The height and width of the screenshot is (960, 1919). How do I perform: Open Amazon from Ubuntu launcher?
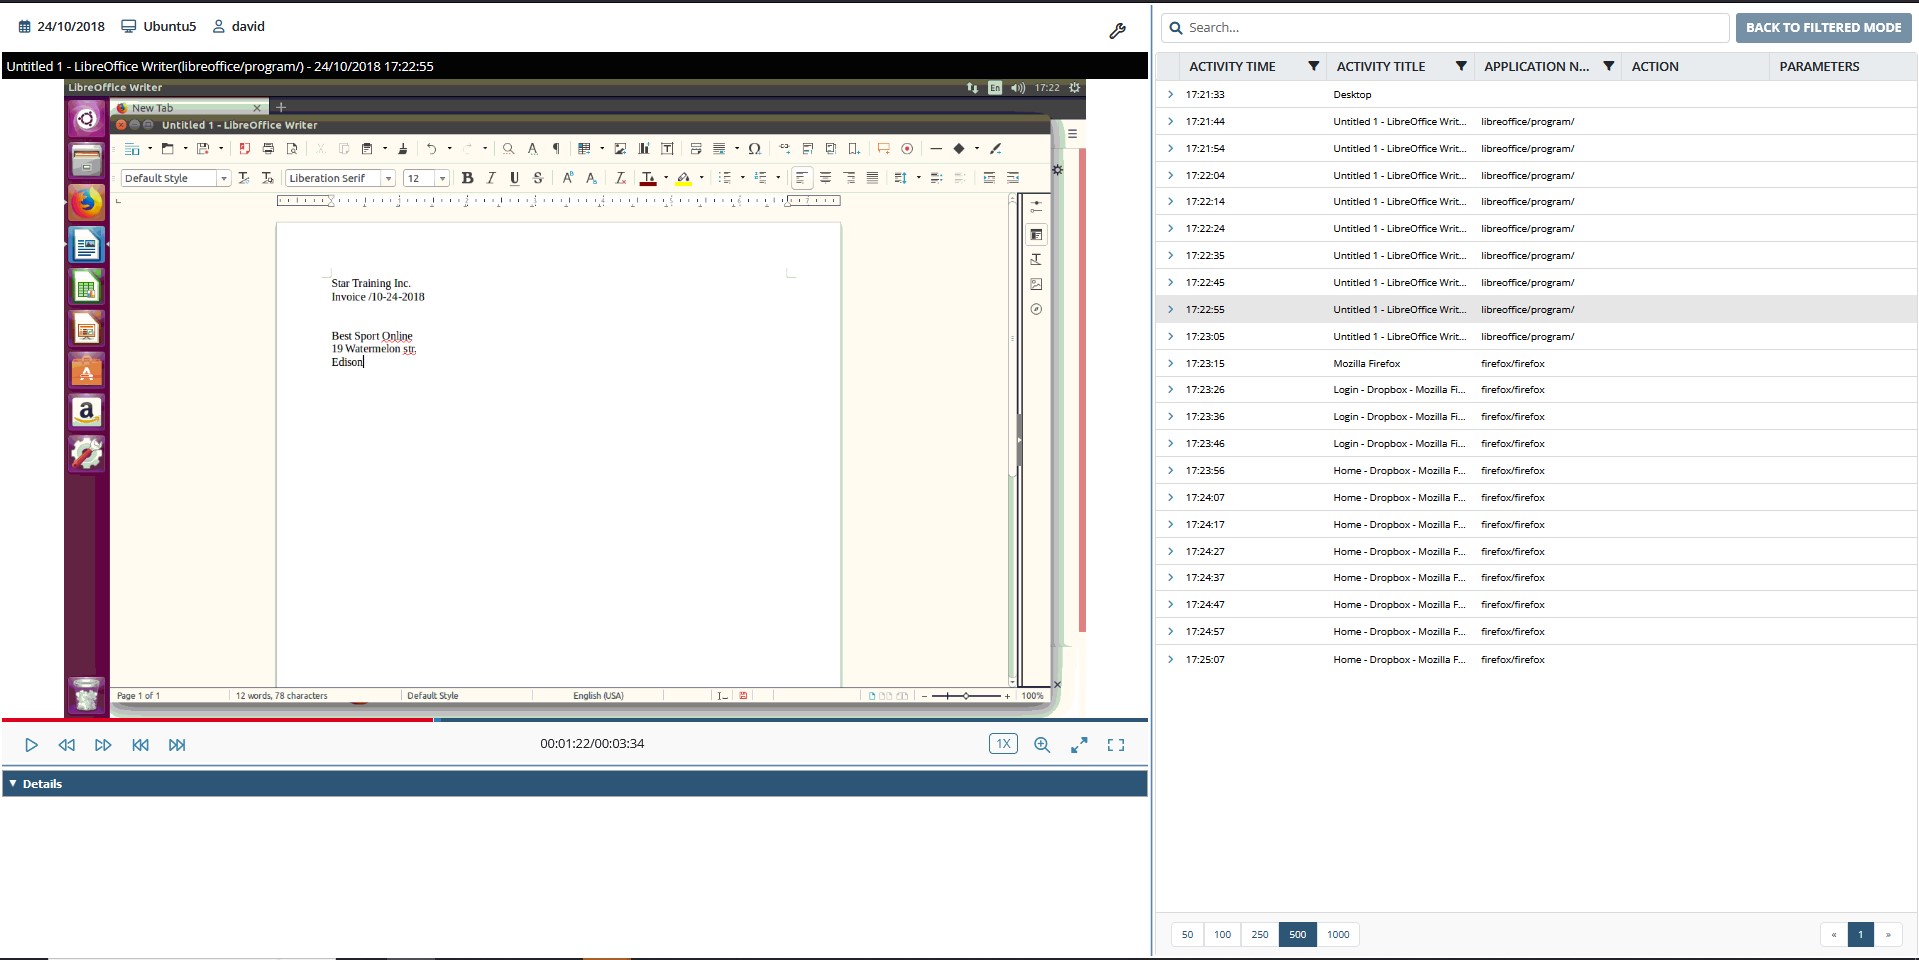87,412
